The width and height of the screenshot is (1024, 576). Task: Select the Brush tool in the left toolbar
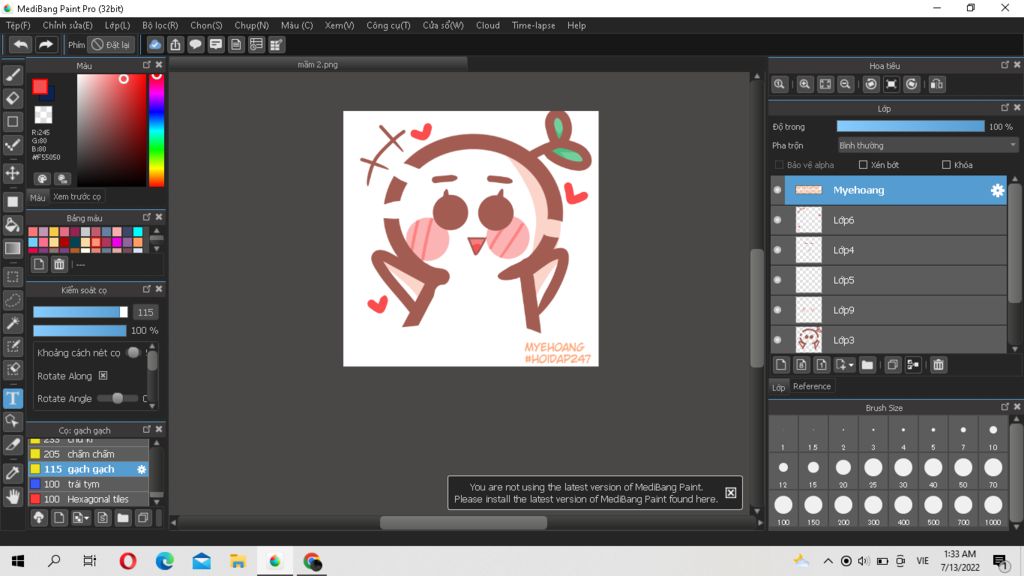click(12, 75)
